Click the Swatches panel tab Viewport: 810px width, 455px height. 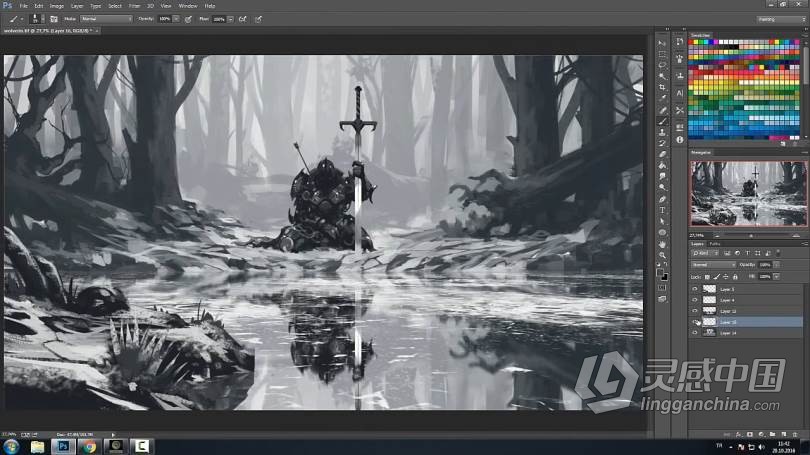[700, 35]
